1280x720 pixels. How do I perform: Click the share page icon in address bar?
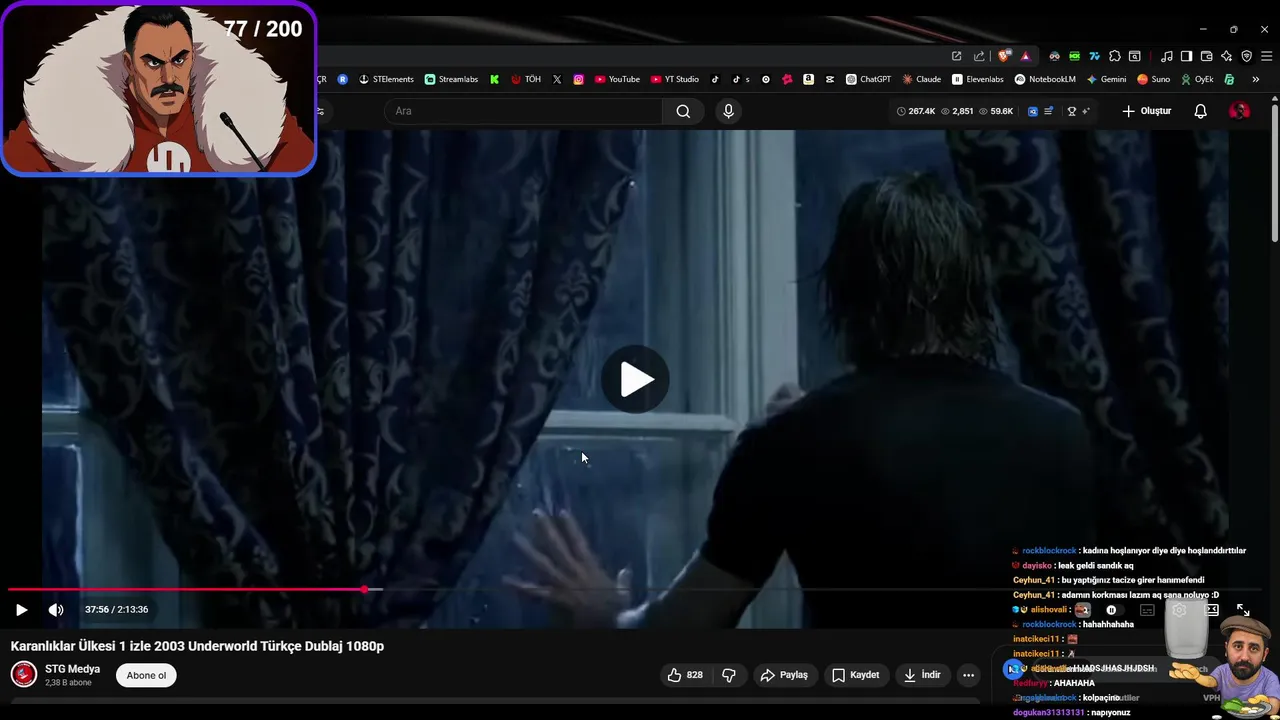coord(979,56)
